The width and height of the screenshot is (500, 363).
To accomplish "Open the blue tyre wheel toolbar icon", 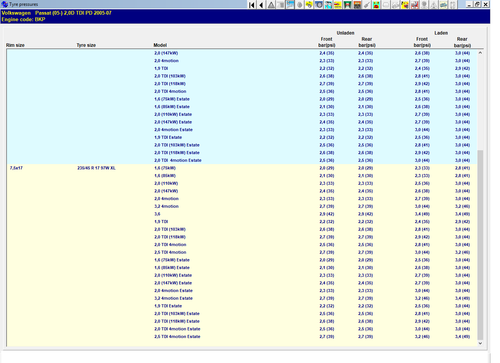I will point(319,5).
